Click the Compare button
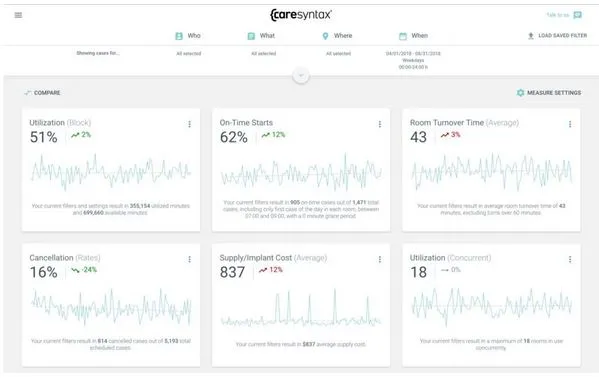599x378 pixels. (x=42, y=93)
